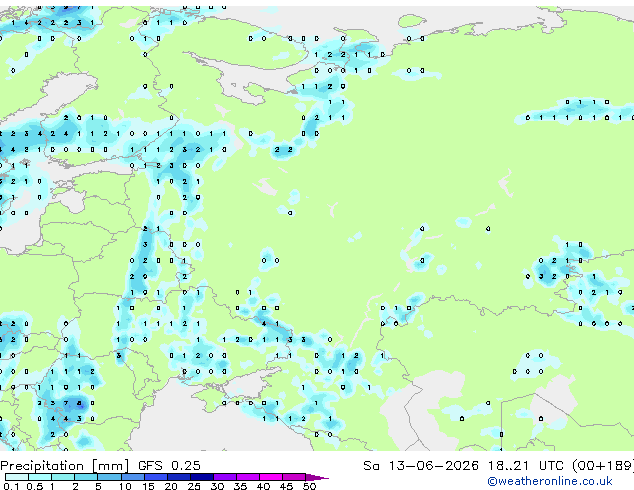Click the 'Precipitation [mm]' title text
The height and width of the screenshot is (490, 634).
tap(65, 466)
